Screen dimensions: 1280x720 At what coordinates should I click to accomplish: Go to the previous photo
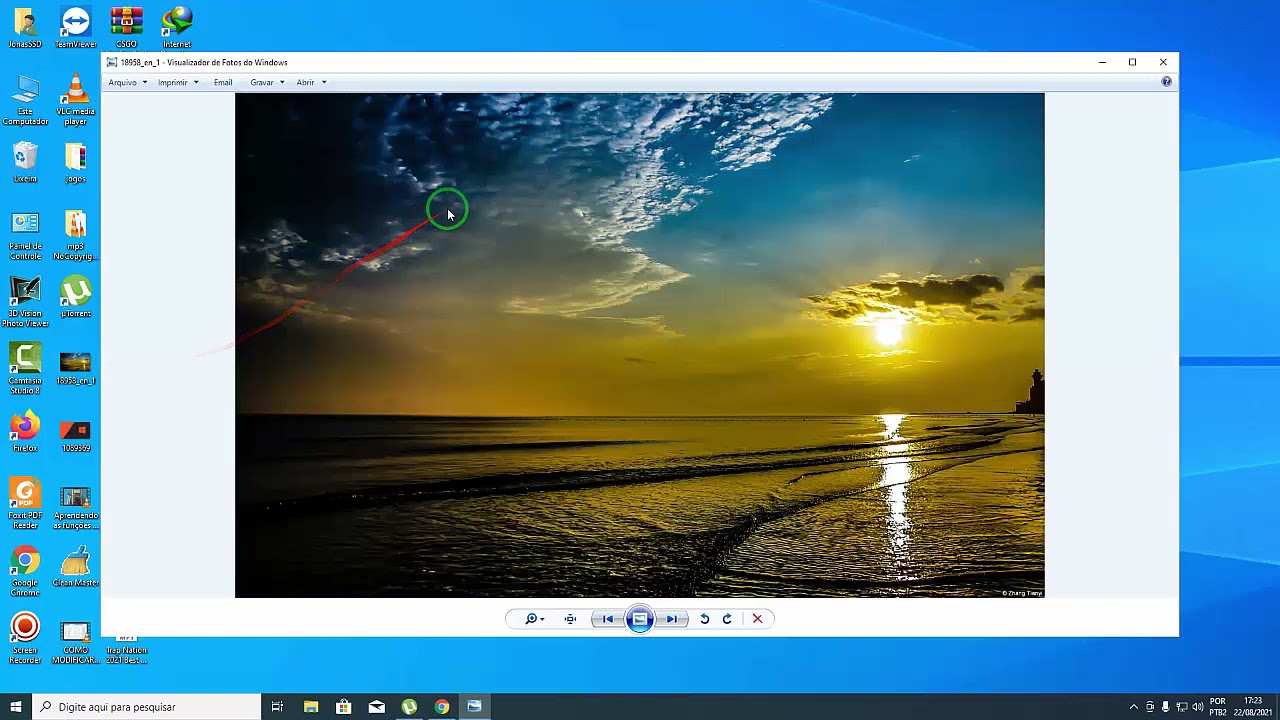coord(607,619)
